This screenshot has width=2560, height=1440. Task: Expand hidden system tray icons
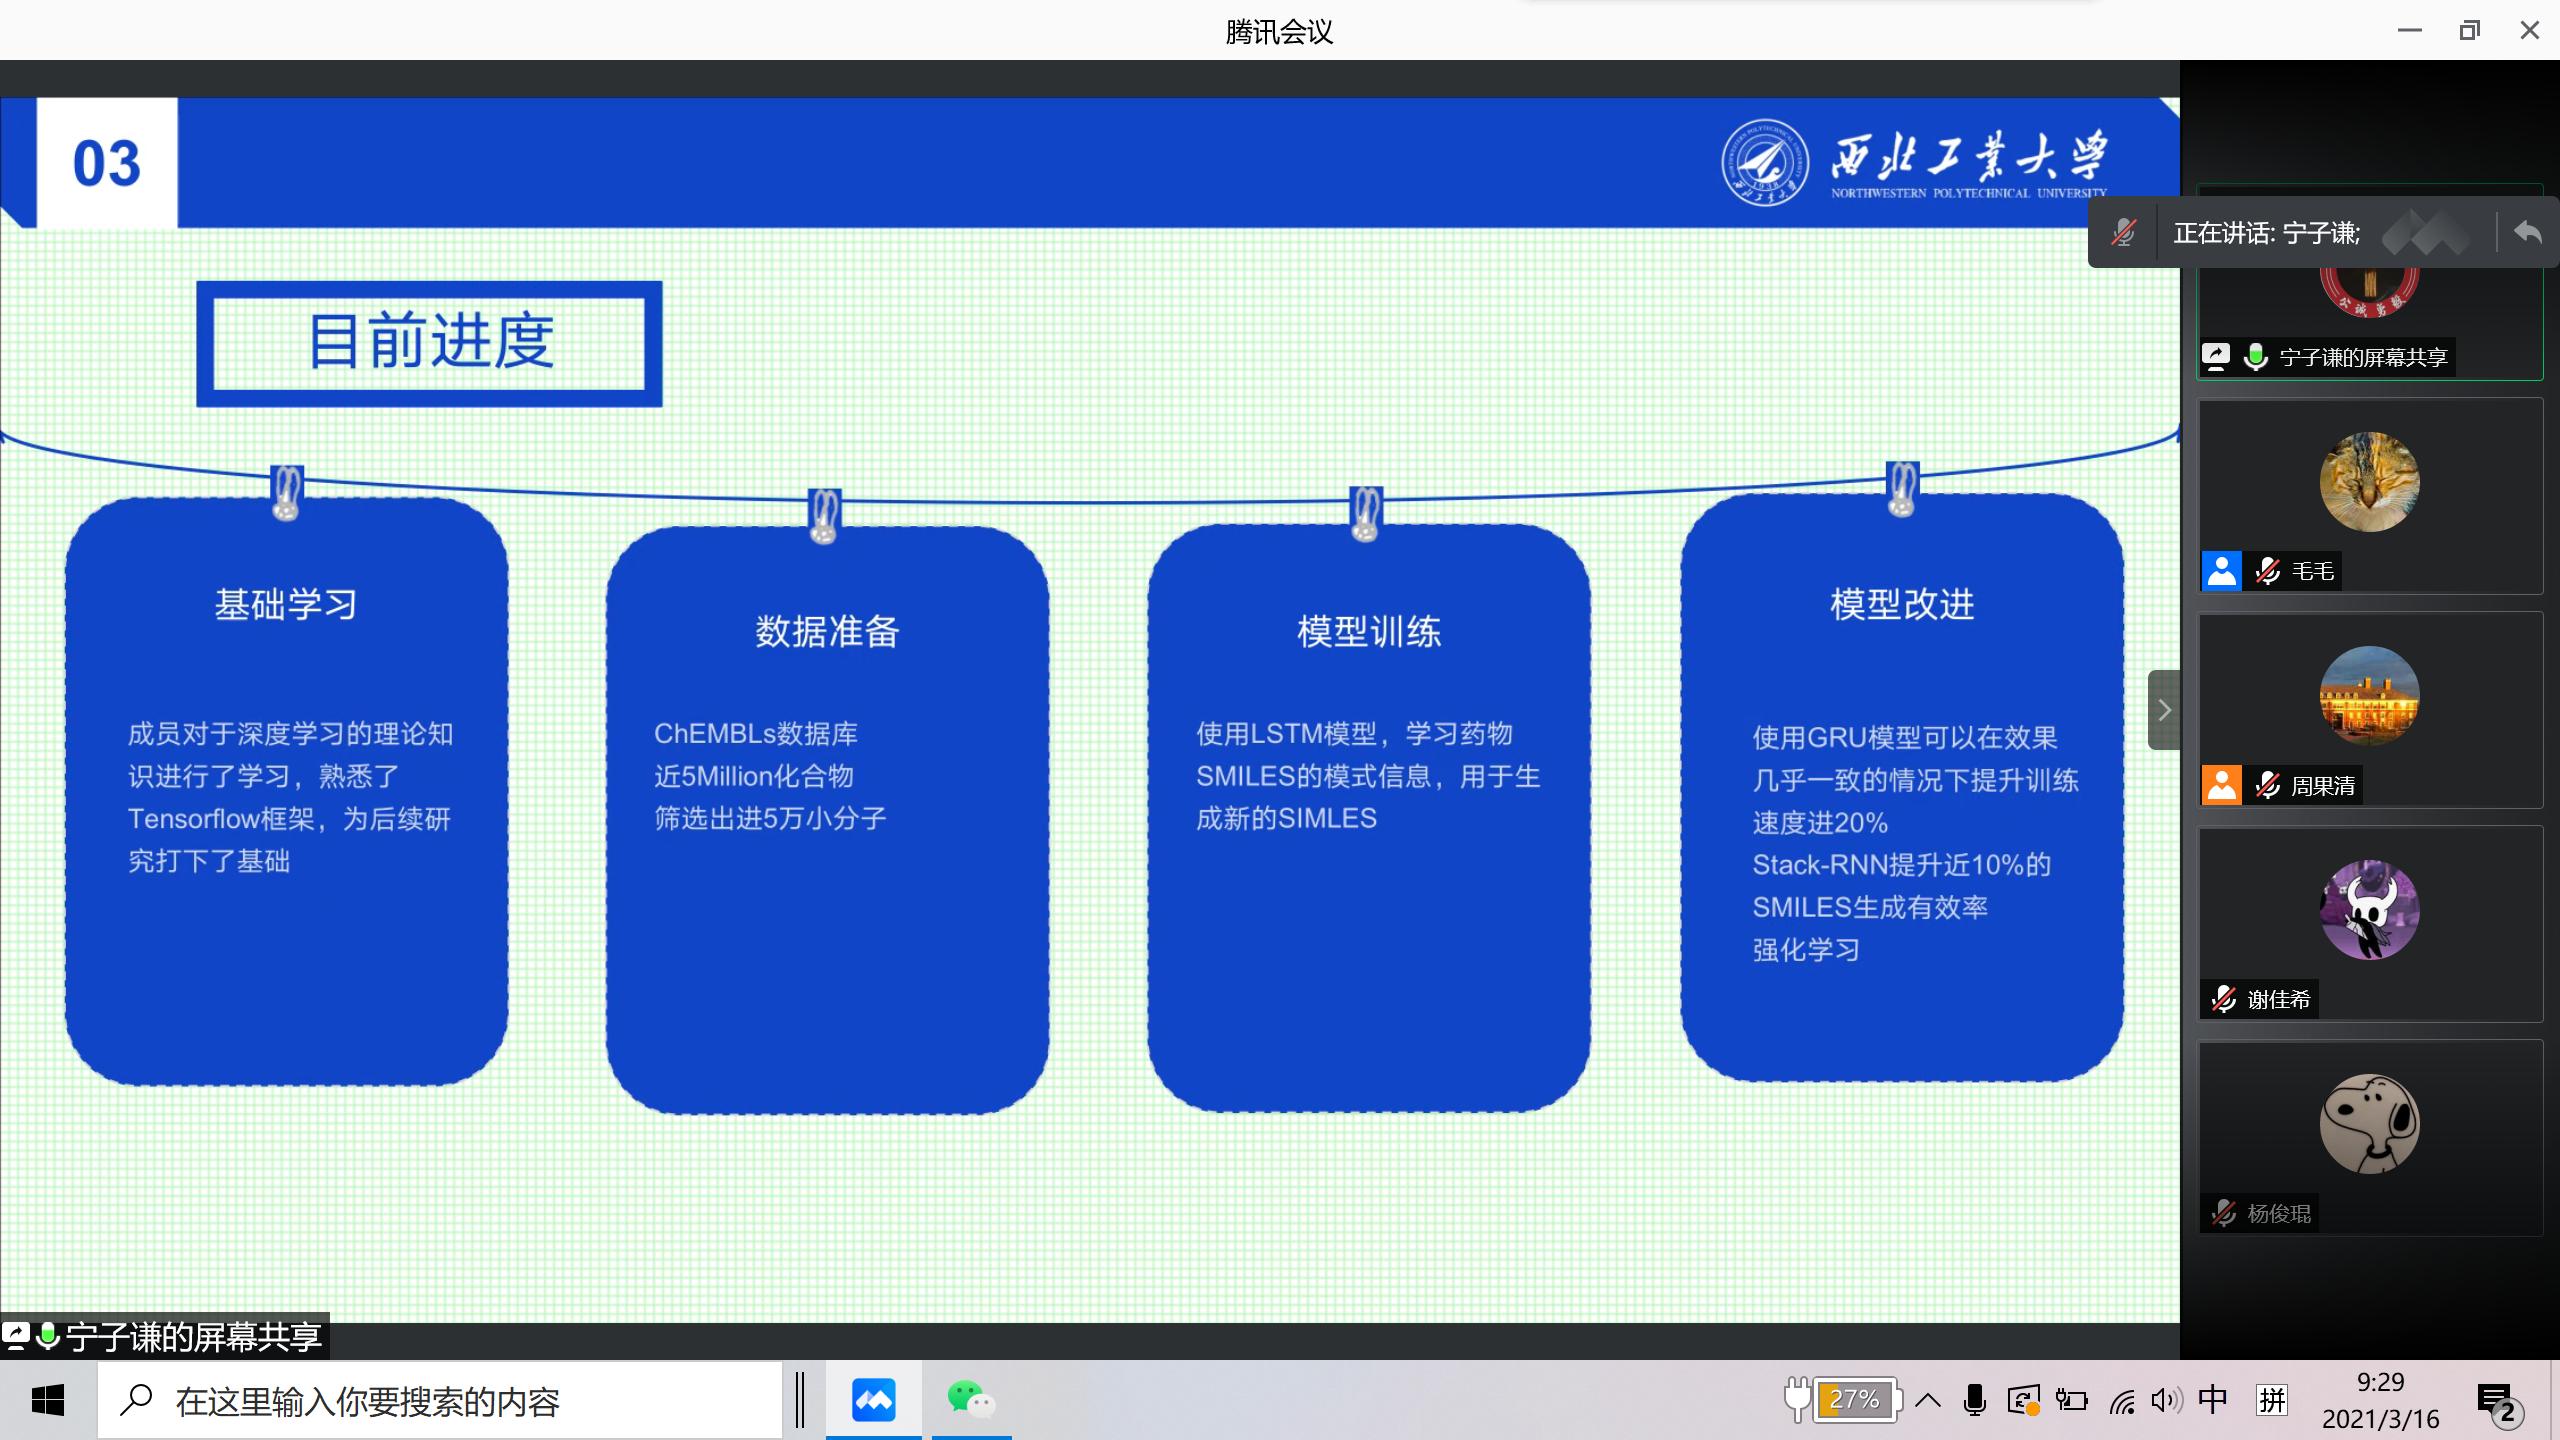click(x=1928, y=1400)
